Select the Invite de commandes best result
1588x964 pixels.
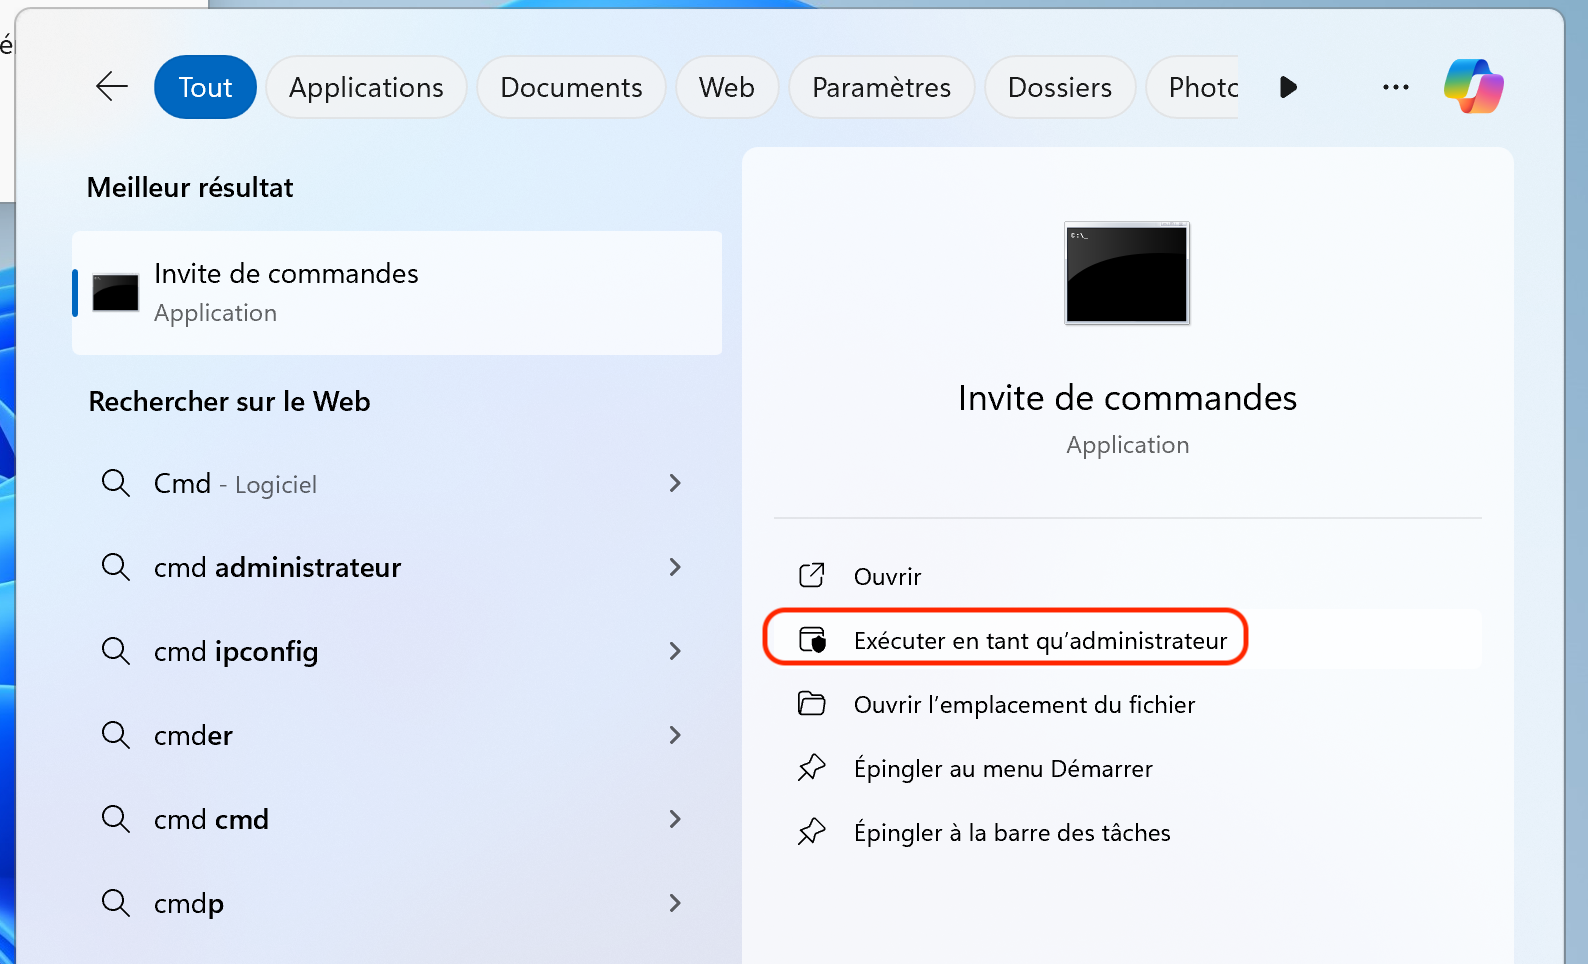coord(396,293)
